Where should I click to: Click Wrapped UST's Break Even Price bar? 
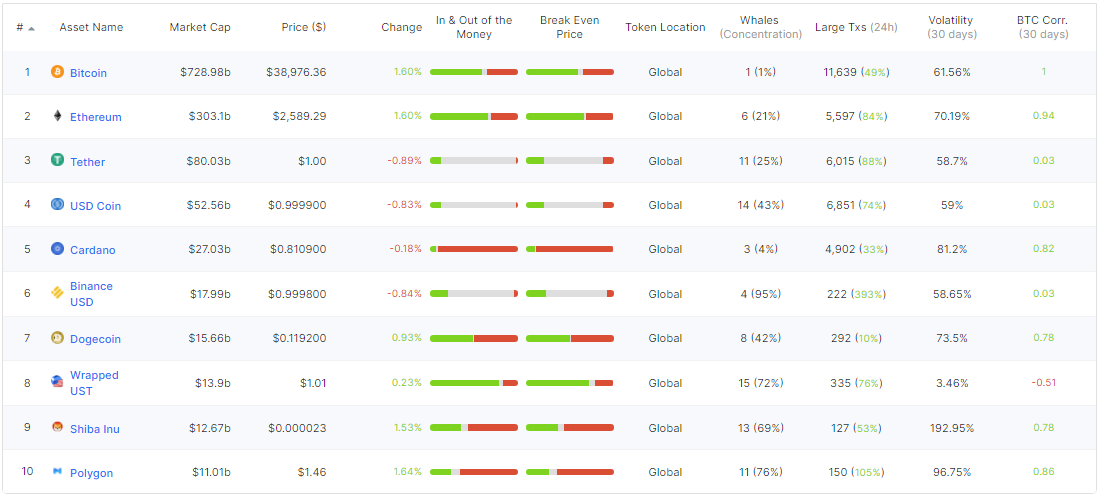click(x=570, y=383)
